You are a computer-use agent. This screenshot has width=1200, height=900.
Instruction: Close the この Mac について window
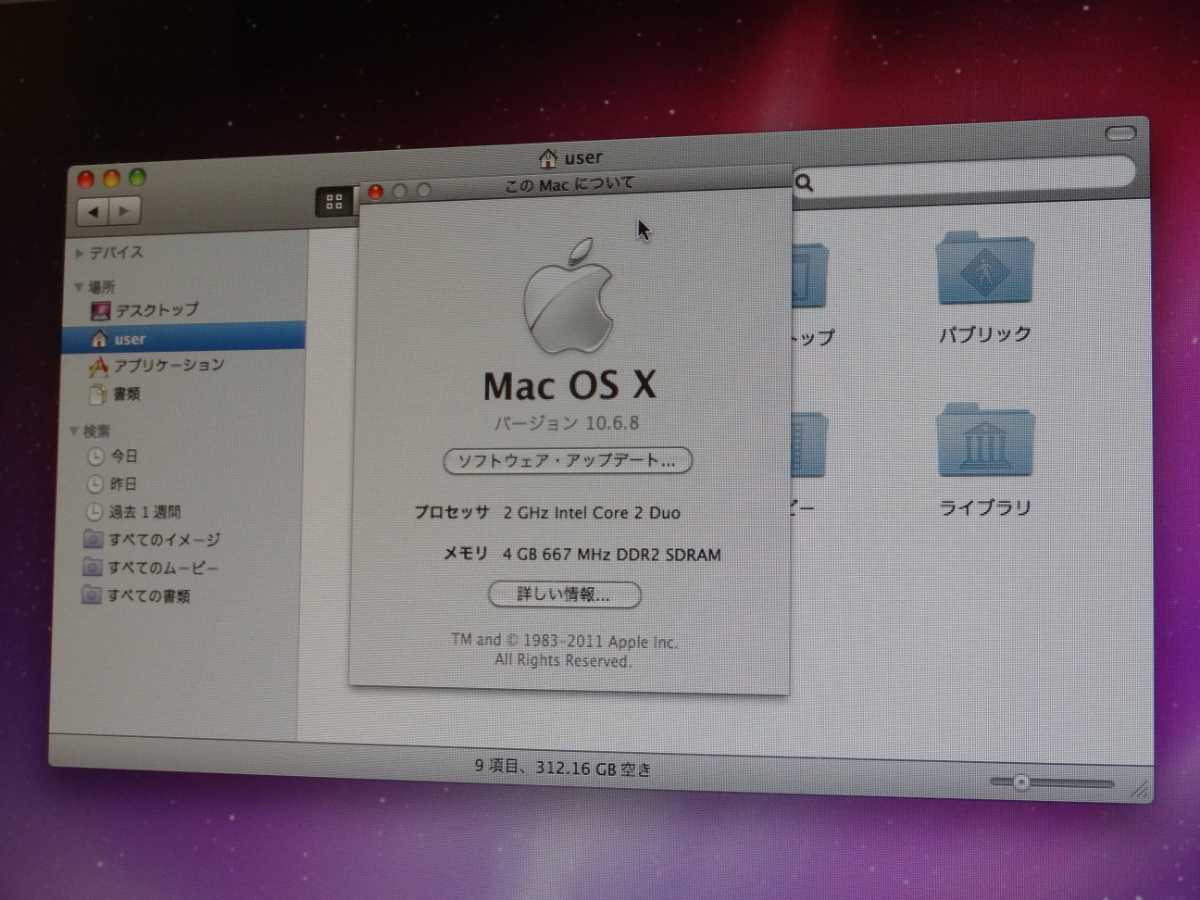coord(376,191)
